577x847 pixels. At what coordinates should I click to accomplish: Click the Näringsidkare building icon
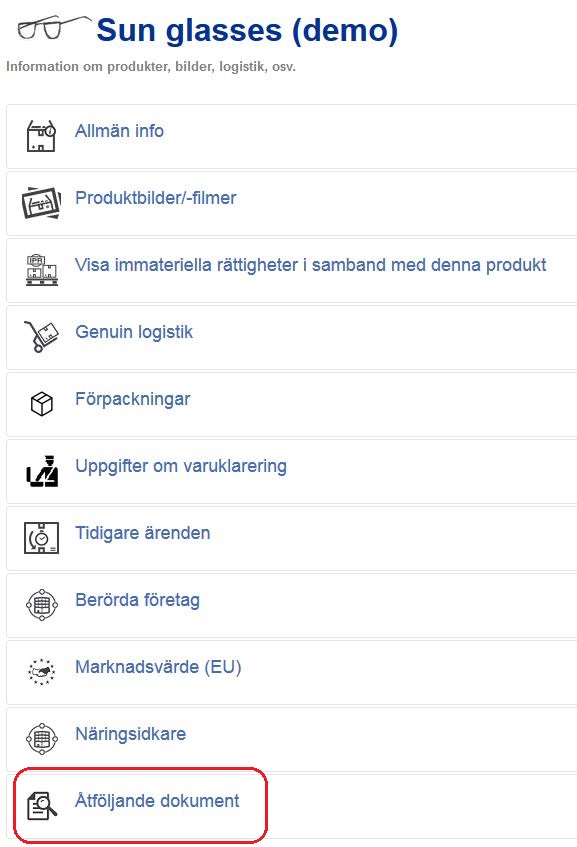click(42, 738)
